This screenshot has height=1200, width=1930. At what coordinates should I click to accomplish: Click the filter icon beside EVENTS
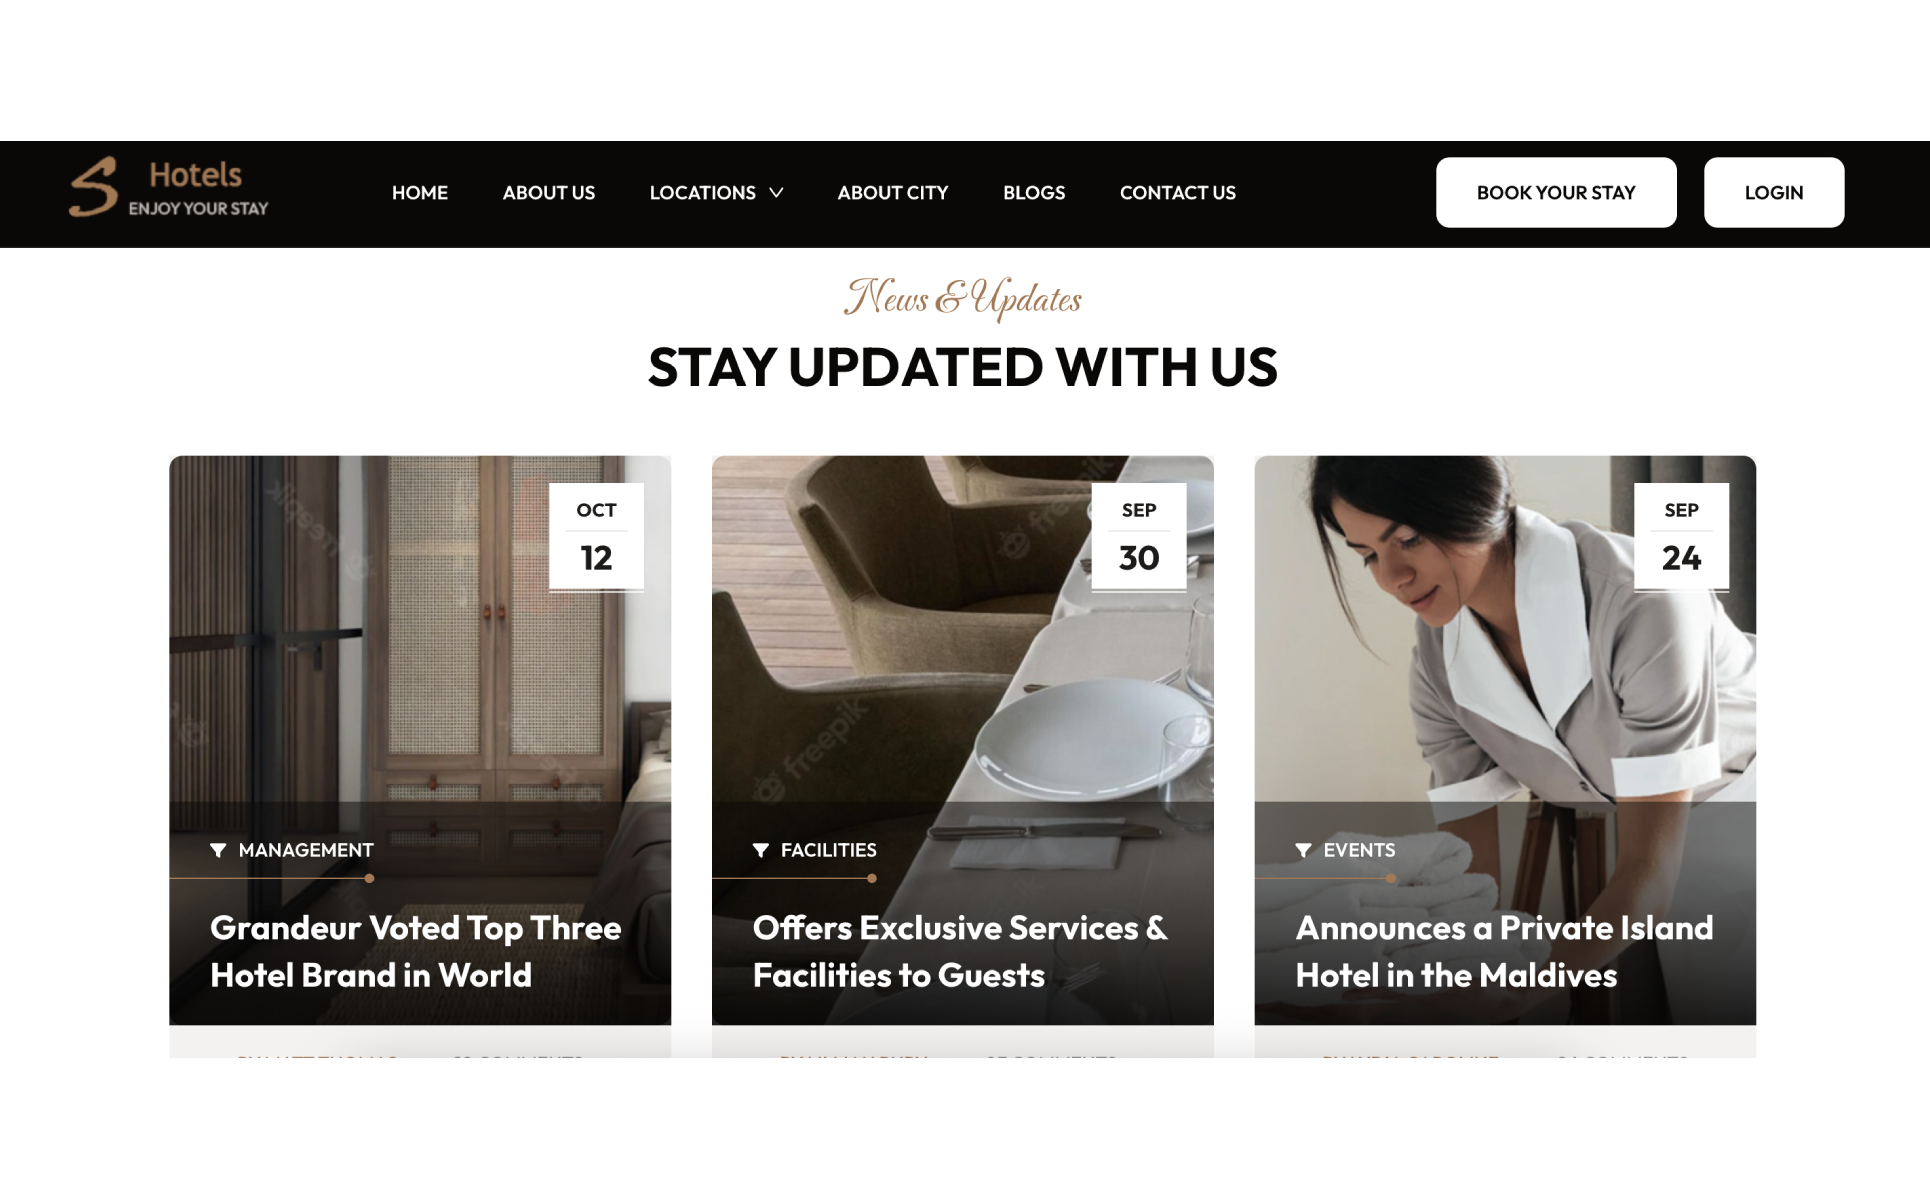tap(1303, 850)
